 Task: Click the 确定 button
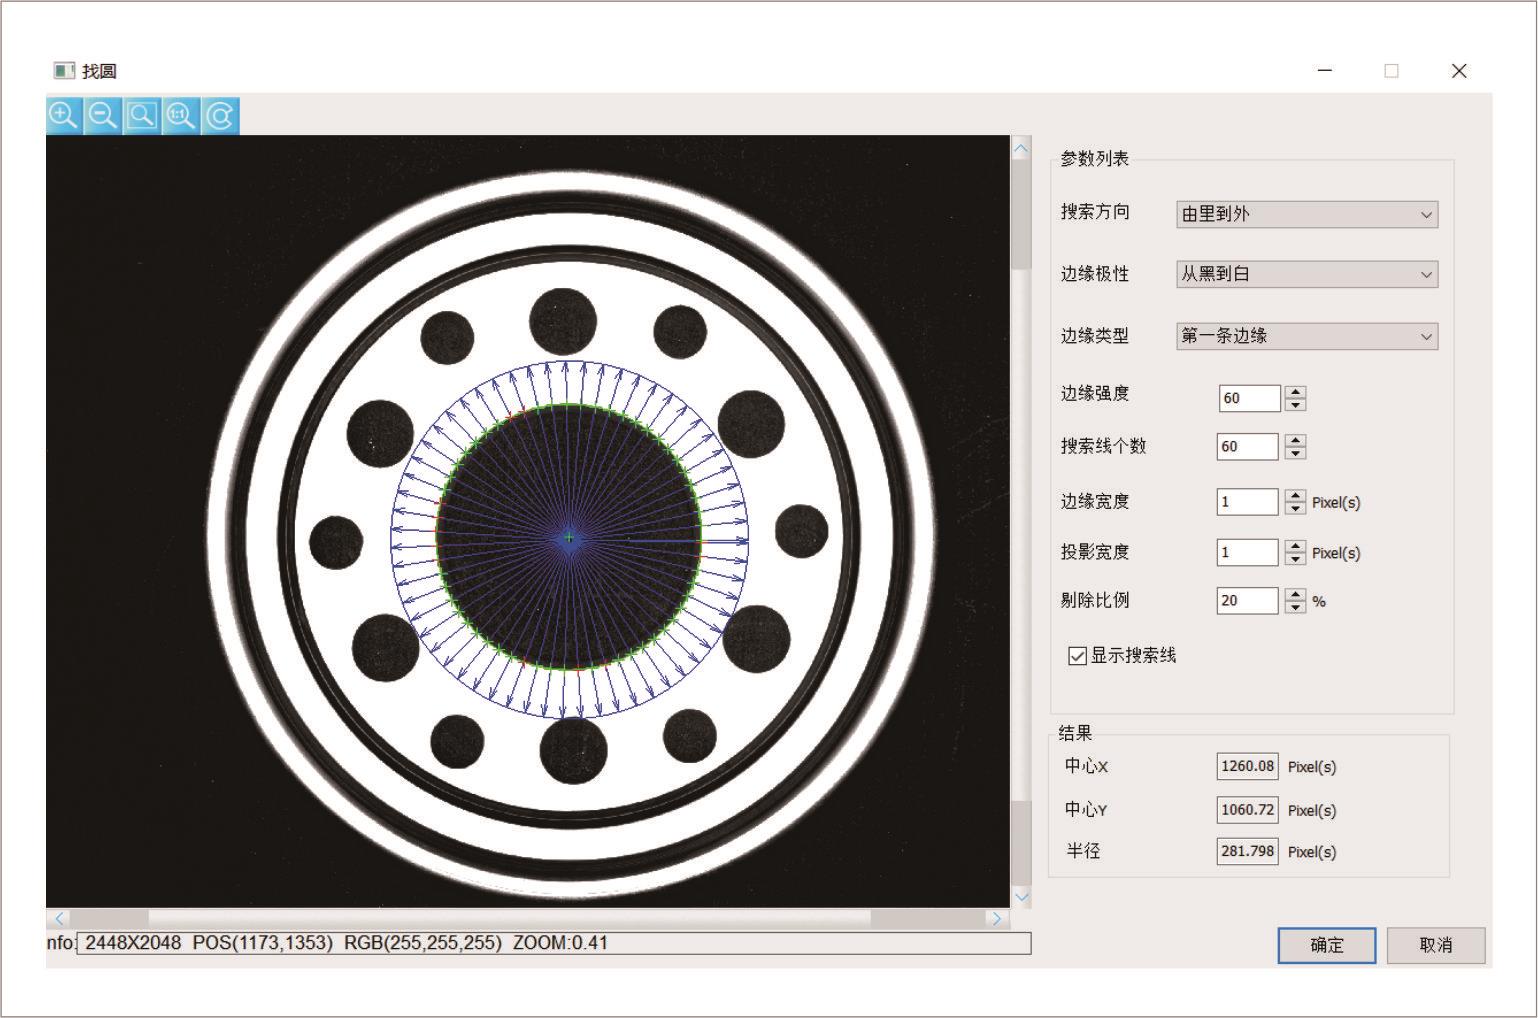click(1326, 945)
